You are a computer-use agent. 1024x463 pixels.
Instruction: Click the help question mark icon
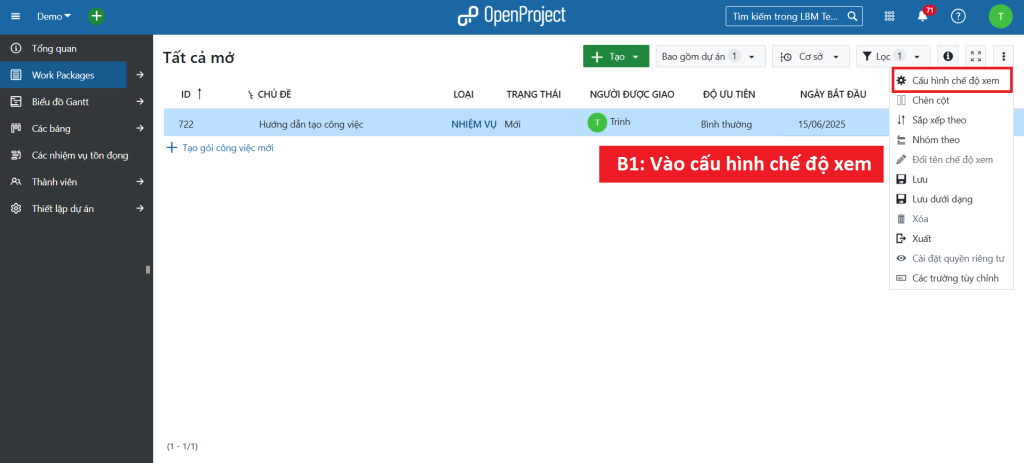[958, 16]
